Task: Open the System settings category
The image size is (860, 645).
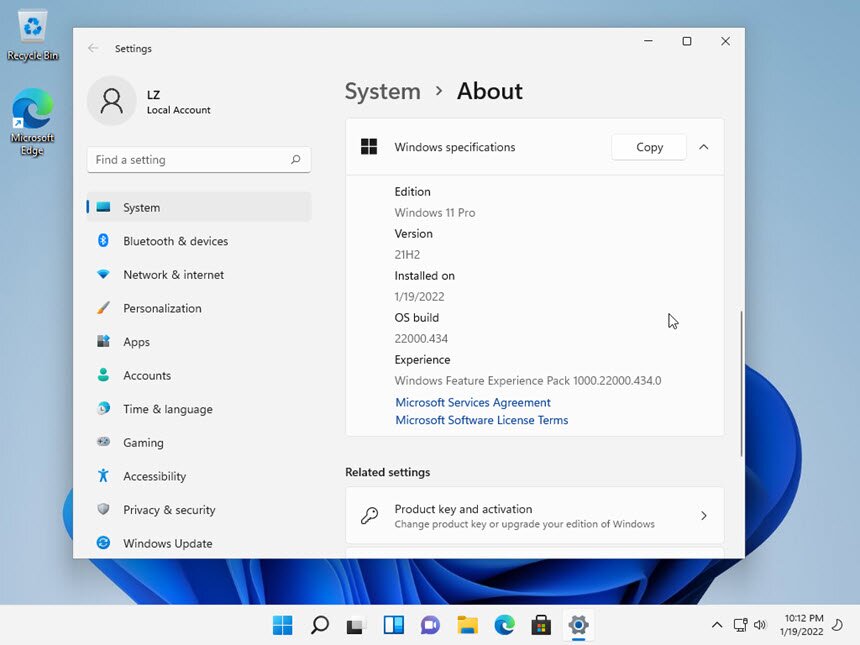Action: coord(199,207)
